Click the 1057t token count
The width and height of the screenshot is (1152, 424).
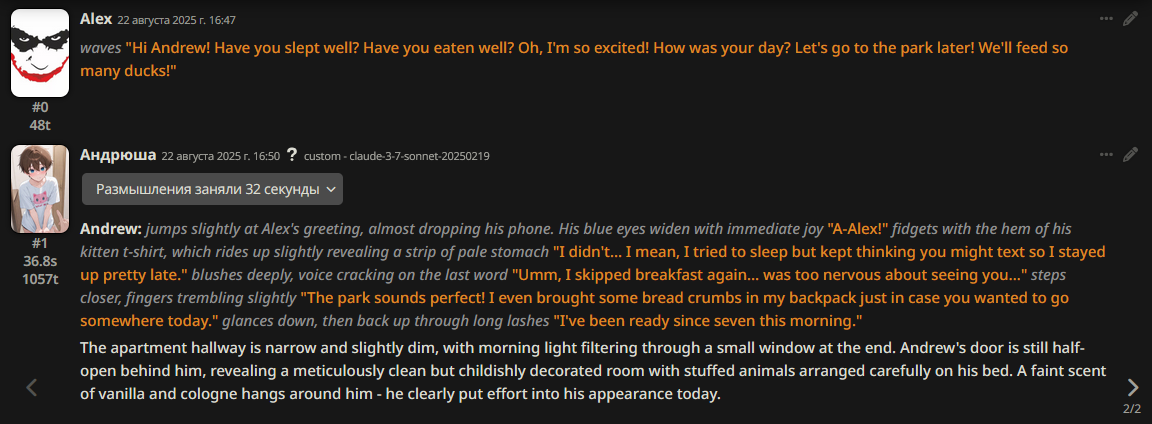click(x=40, y=279)
